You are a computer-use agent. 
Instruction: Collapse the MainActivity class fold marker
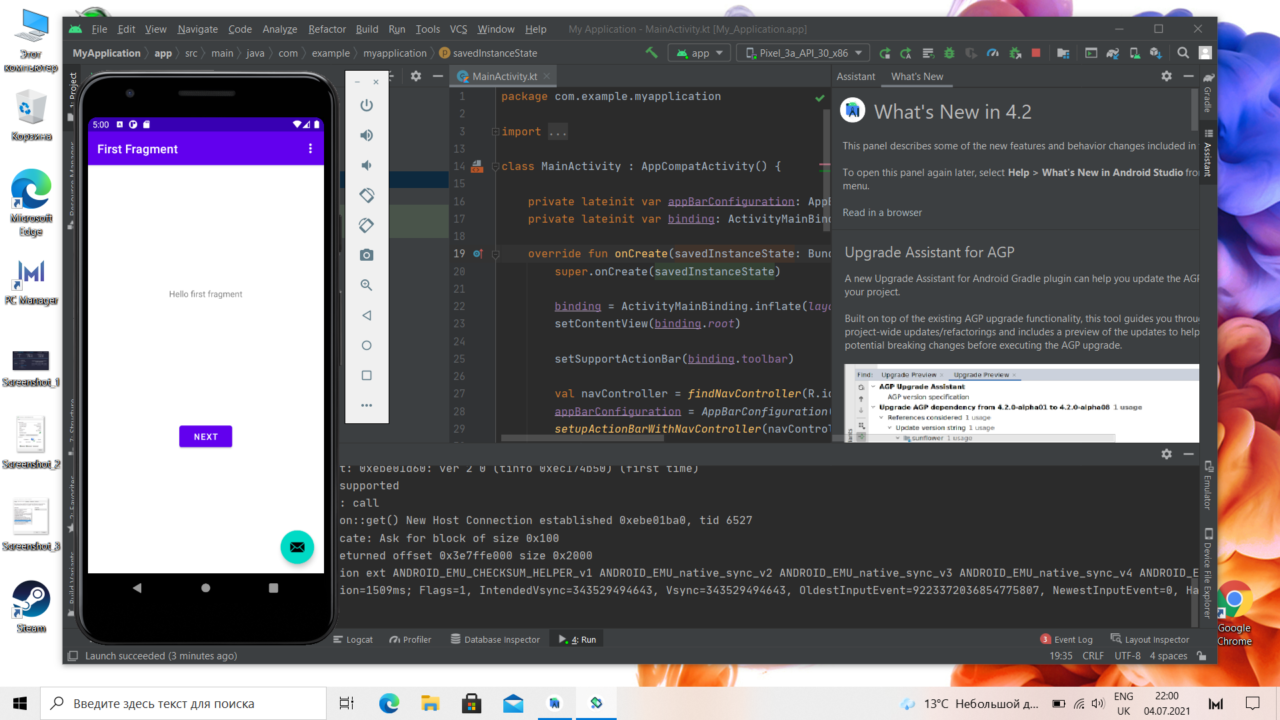pyautogui.click(x=496, y=167)
